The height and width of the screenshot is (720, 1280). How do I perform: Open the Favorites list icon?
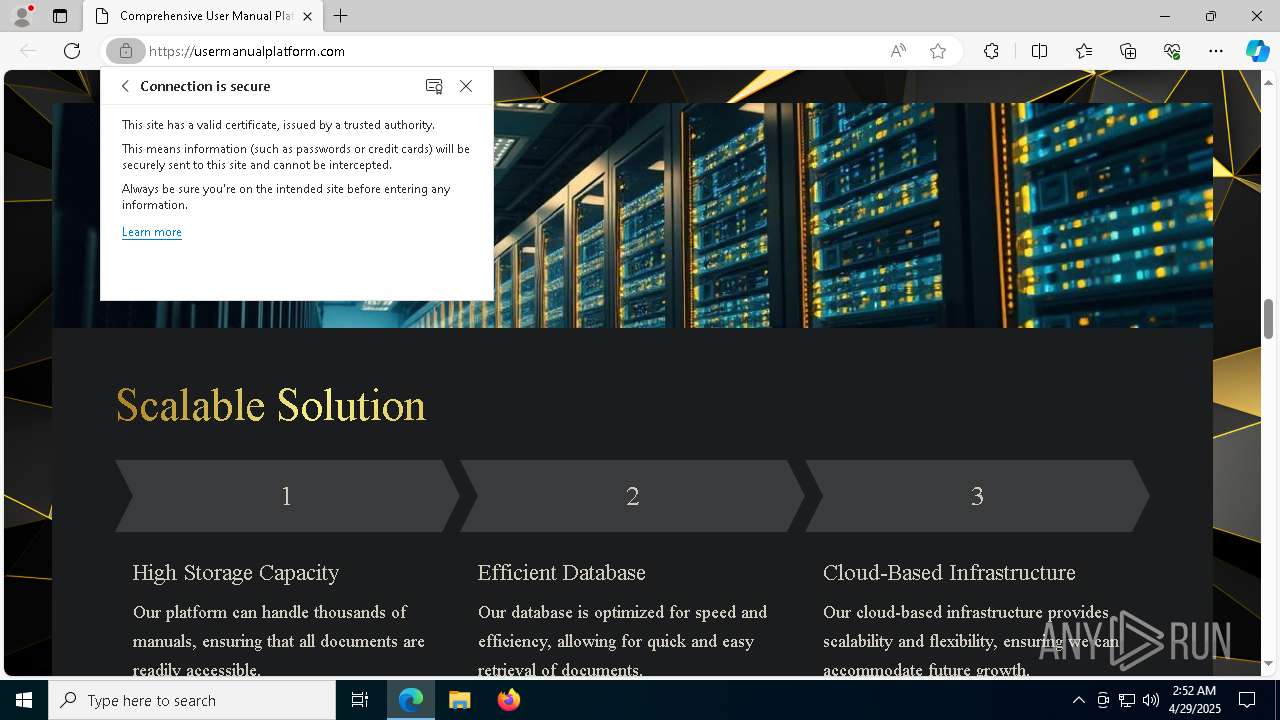point(1084,51)
